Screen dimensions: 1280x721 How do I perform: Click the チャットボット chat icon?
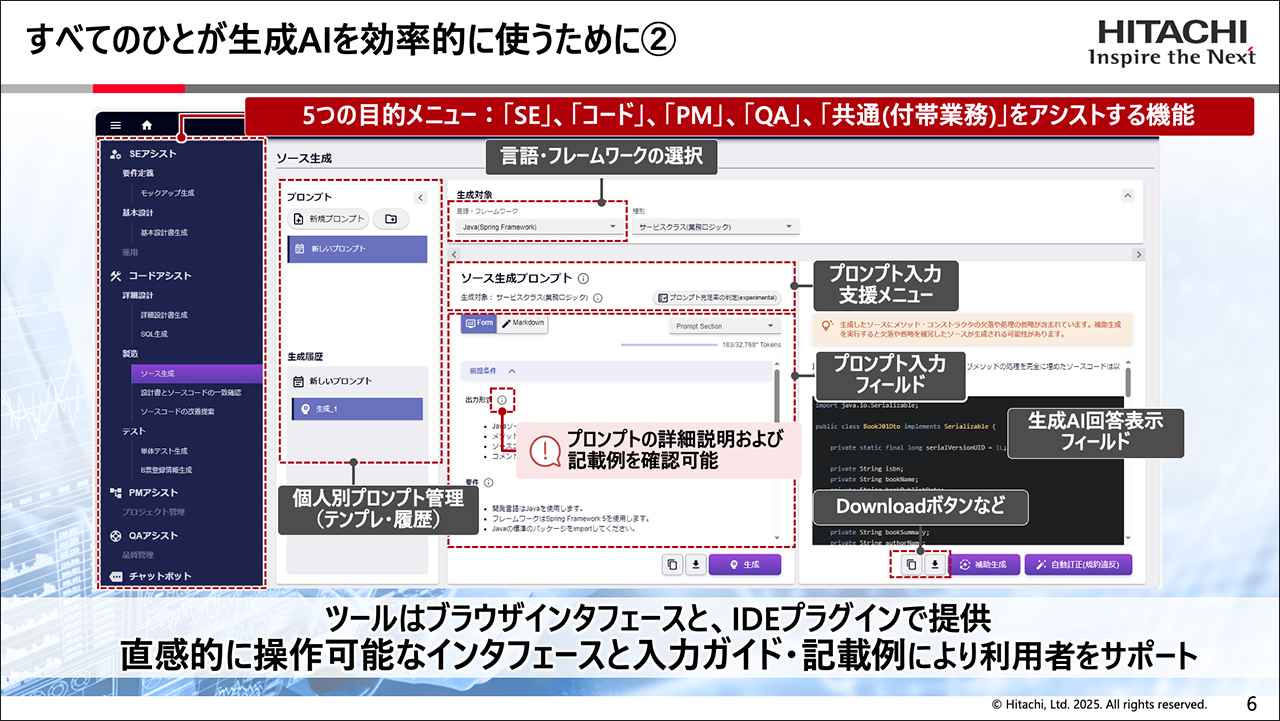click(x=116, y=576)
